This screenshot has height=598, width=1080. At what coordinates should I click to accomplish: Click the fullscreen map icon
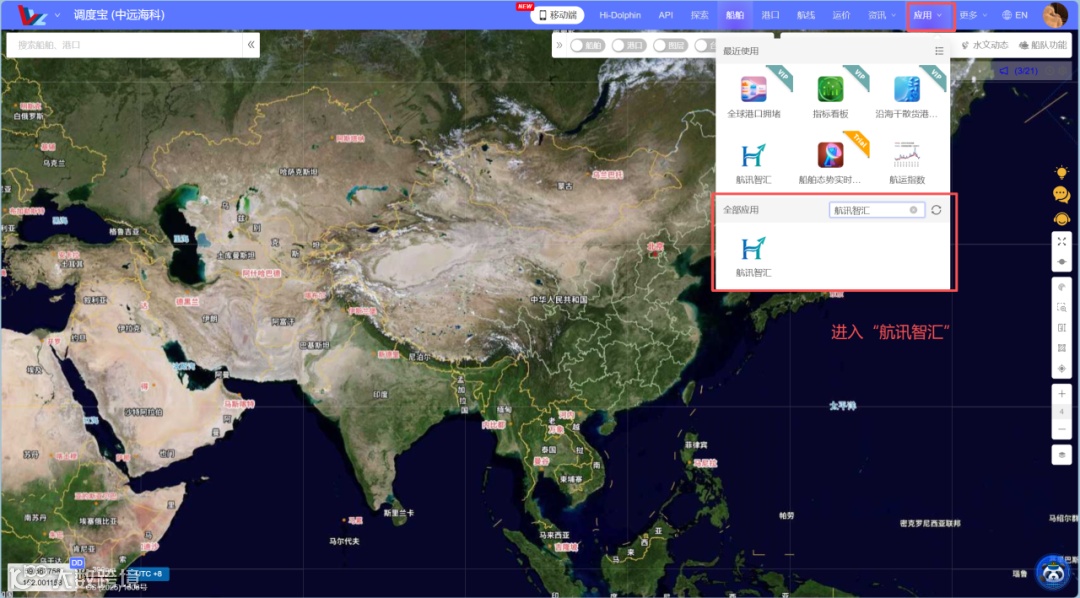[x=1061, y=242]
